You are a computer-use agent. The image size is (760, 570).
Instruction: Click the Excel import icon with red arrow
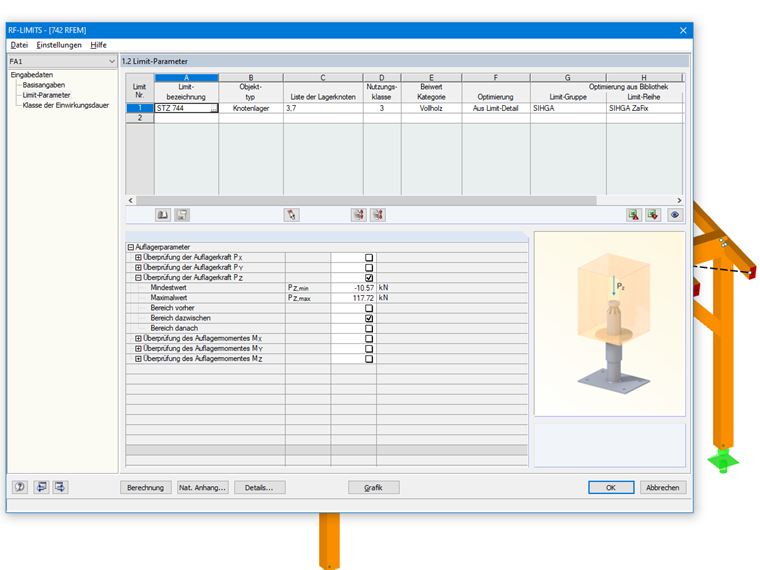(x=653, y=215)
